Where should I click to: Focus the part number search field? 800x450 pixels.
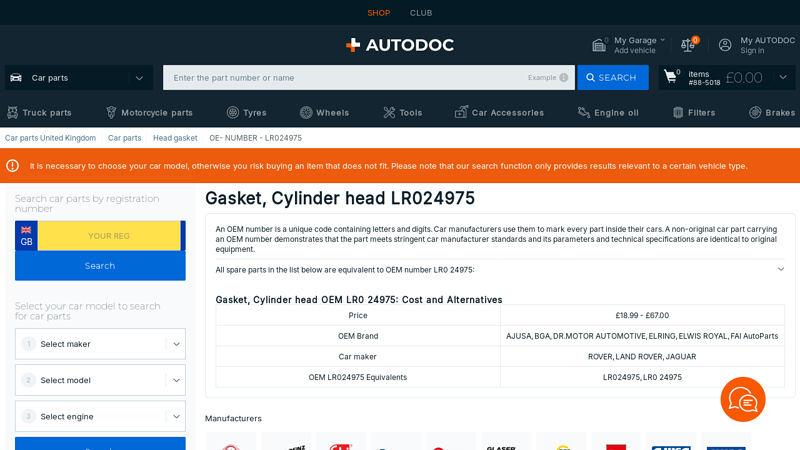(368, 78)
